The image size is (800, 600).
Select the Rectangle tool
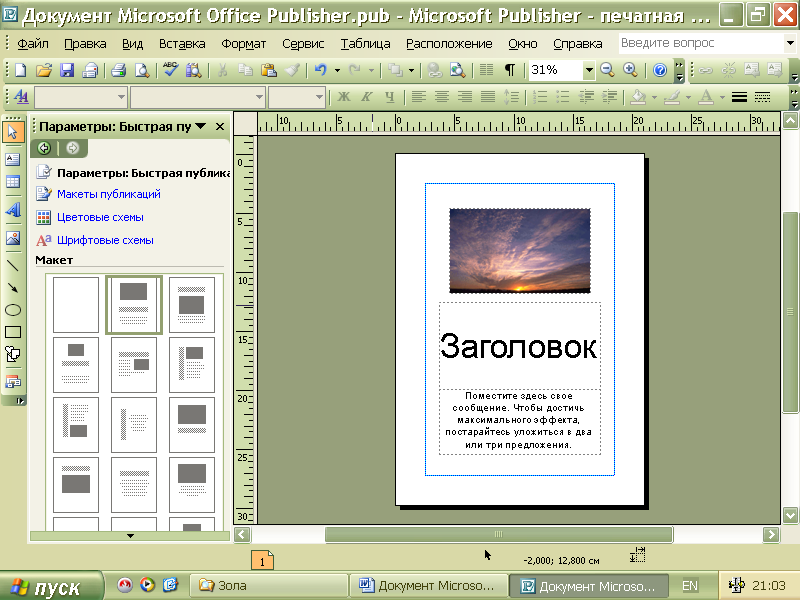[13, 332]
